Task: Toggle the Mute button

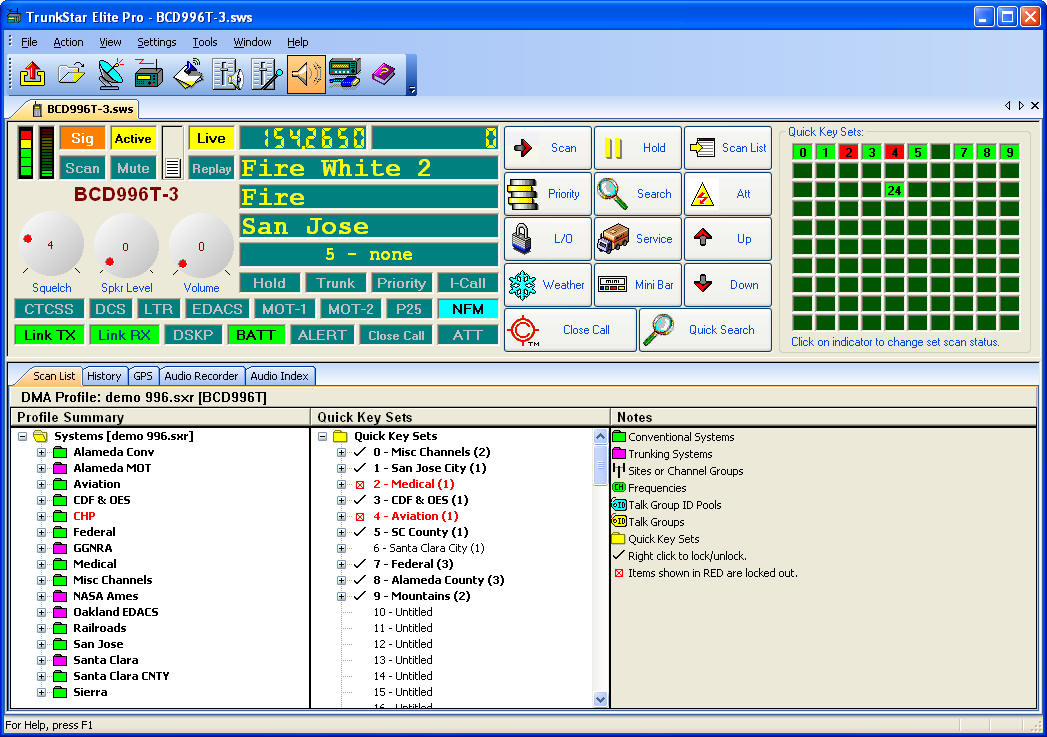Action: click(x=133, y=168)
